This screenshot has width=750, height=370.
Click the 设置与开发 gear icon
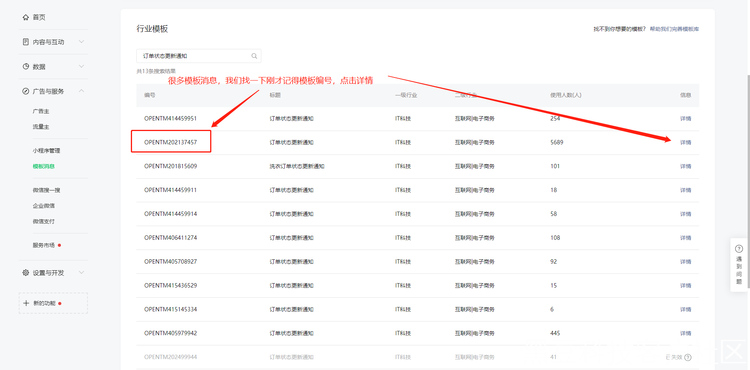(26, 272)
